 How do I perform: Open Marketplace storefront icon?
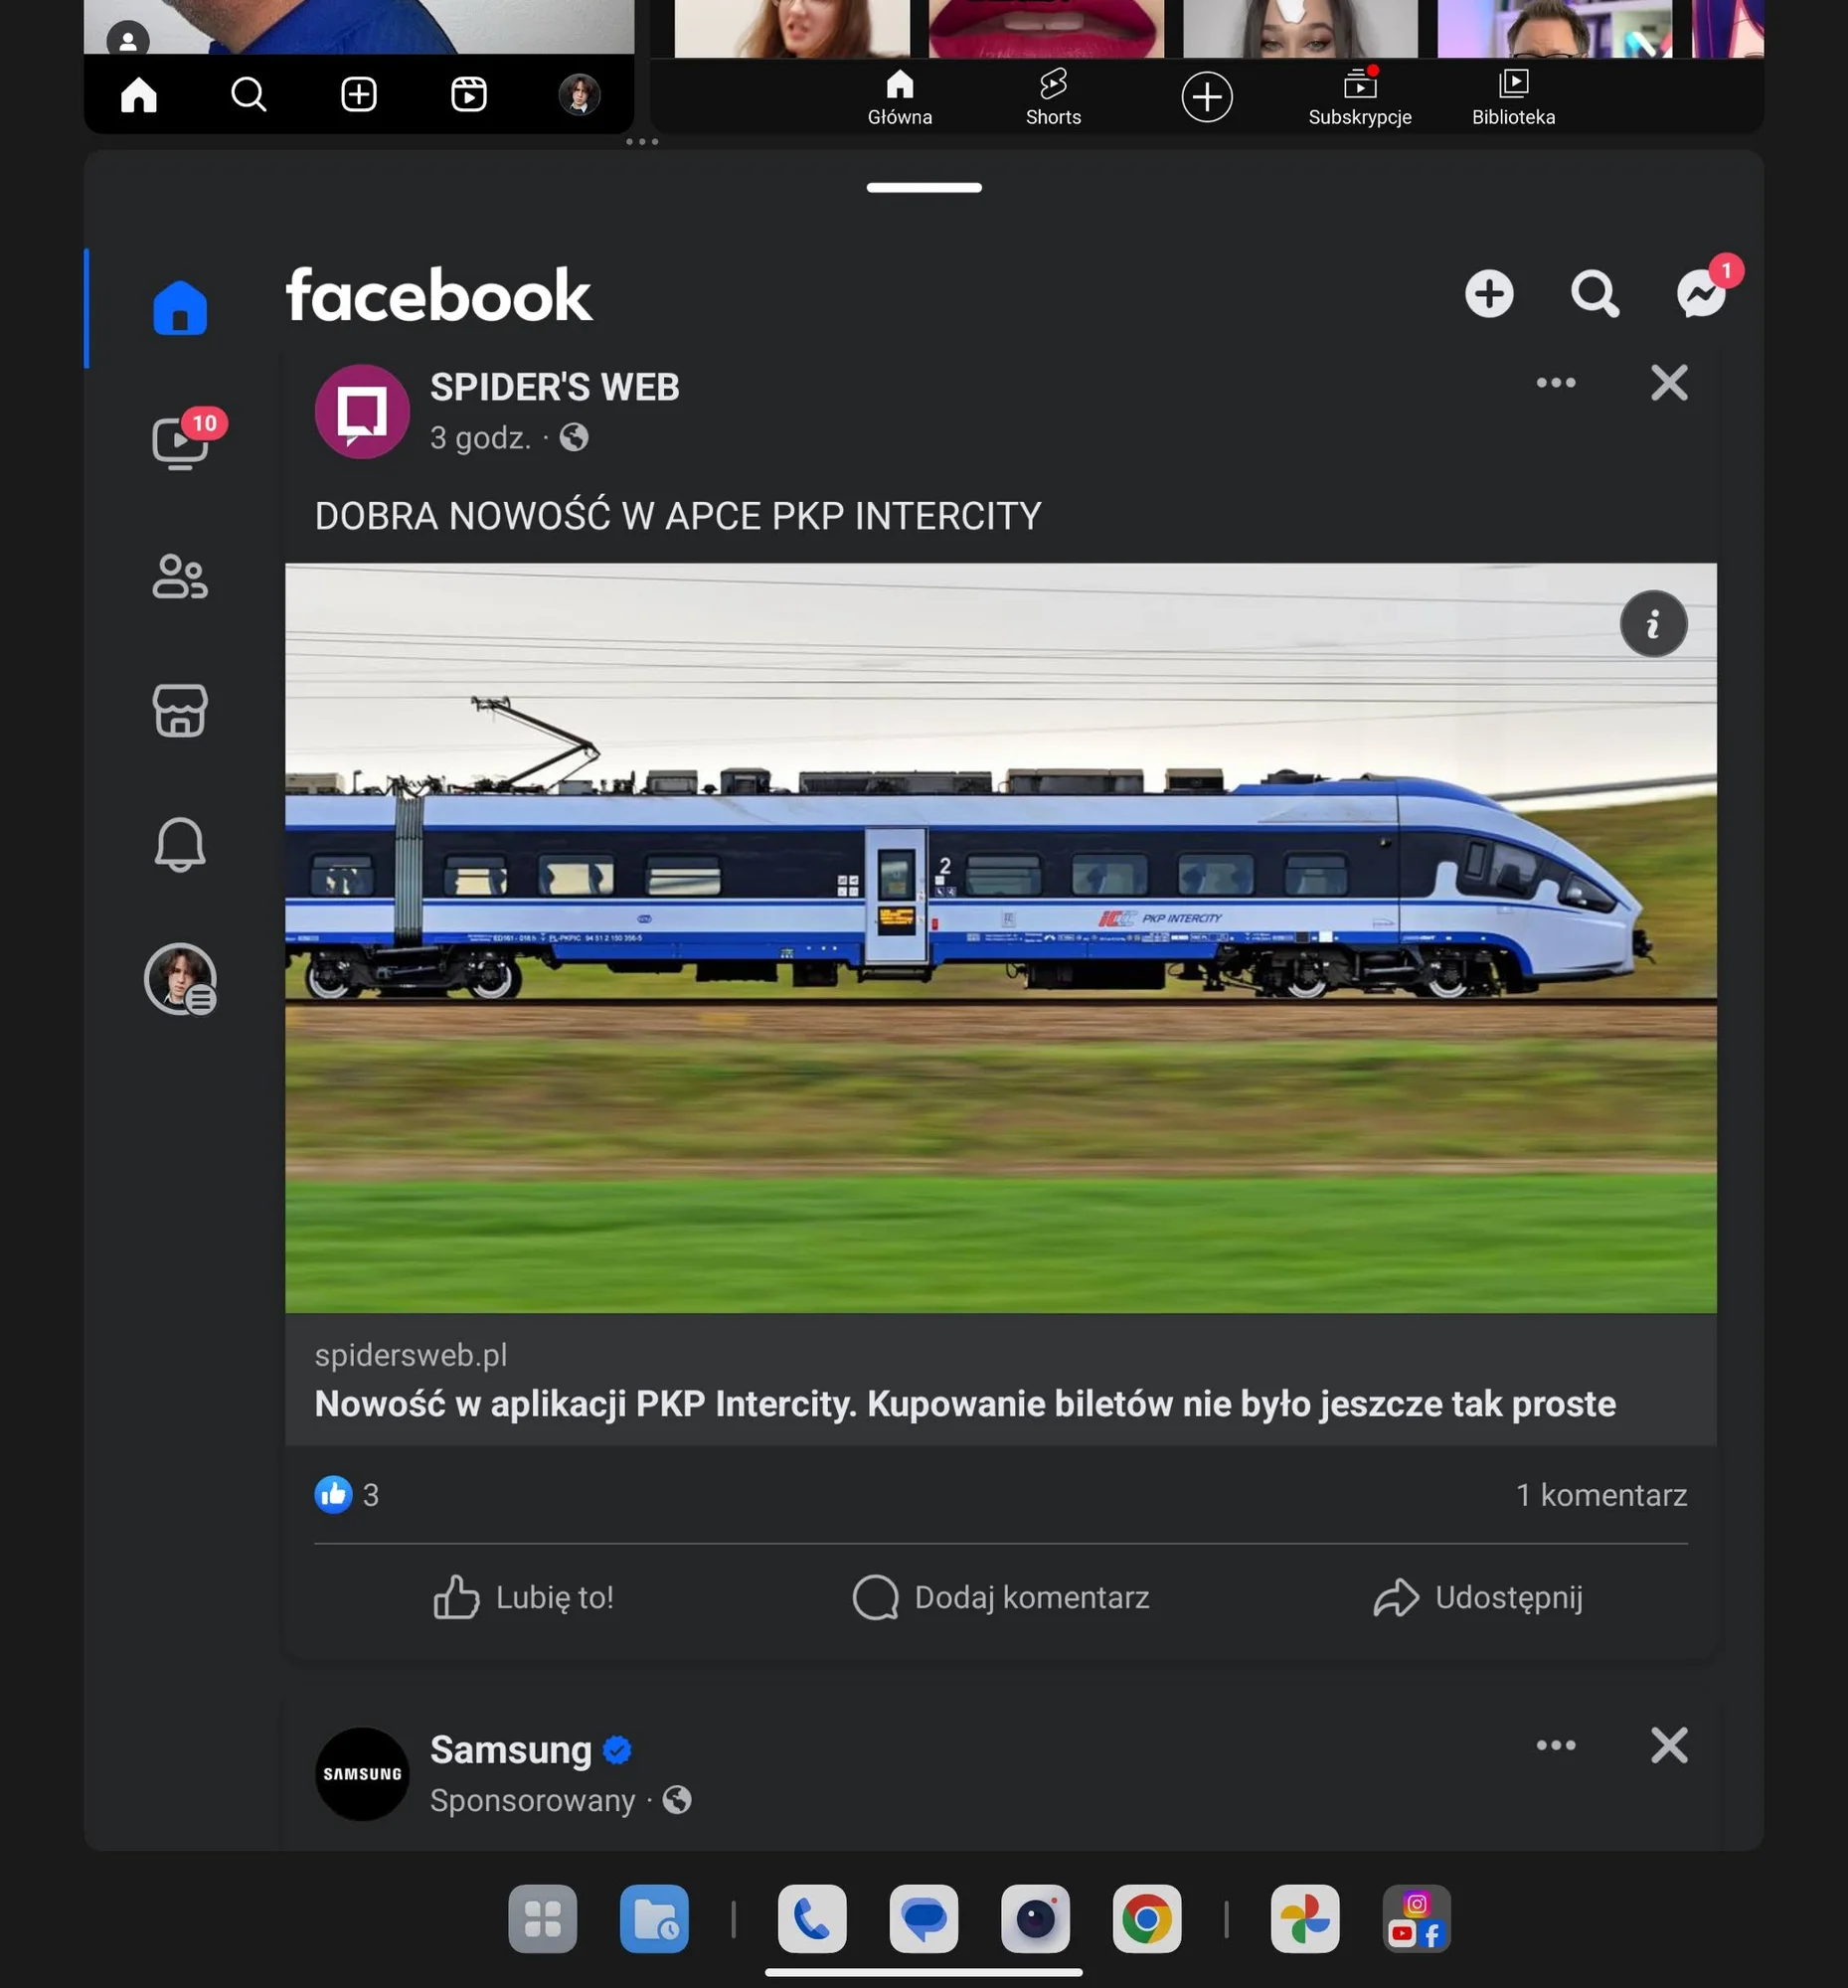[x=180, y=710]
